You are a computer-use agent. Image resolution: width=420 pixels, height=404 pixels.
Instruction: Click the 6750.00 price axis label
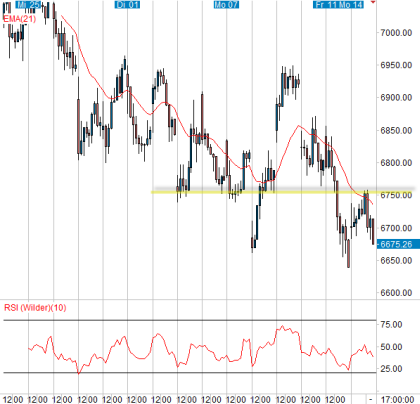(396, 195)
